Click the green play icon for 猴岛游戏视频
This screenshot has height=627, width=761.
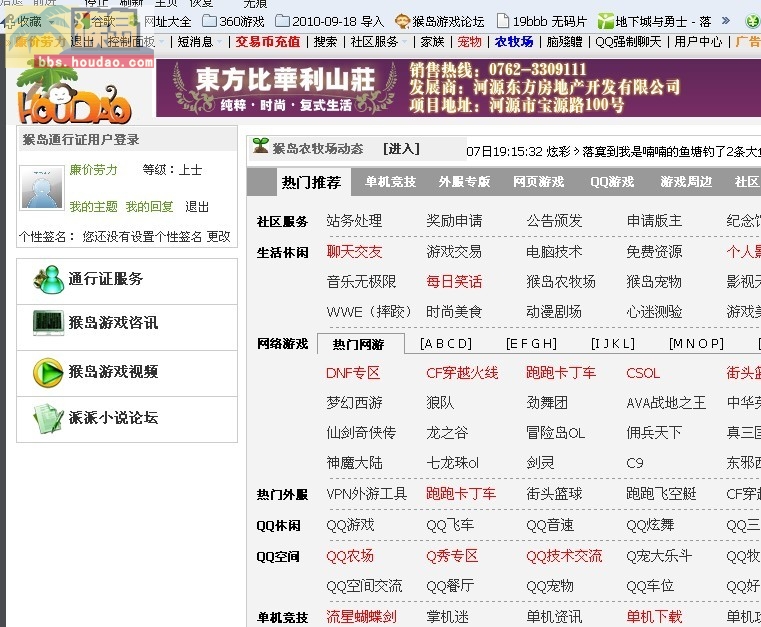click(x=48, y=373)
